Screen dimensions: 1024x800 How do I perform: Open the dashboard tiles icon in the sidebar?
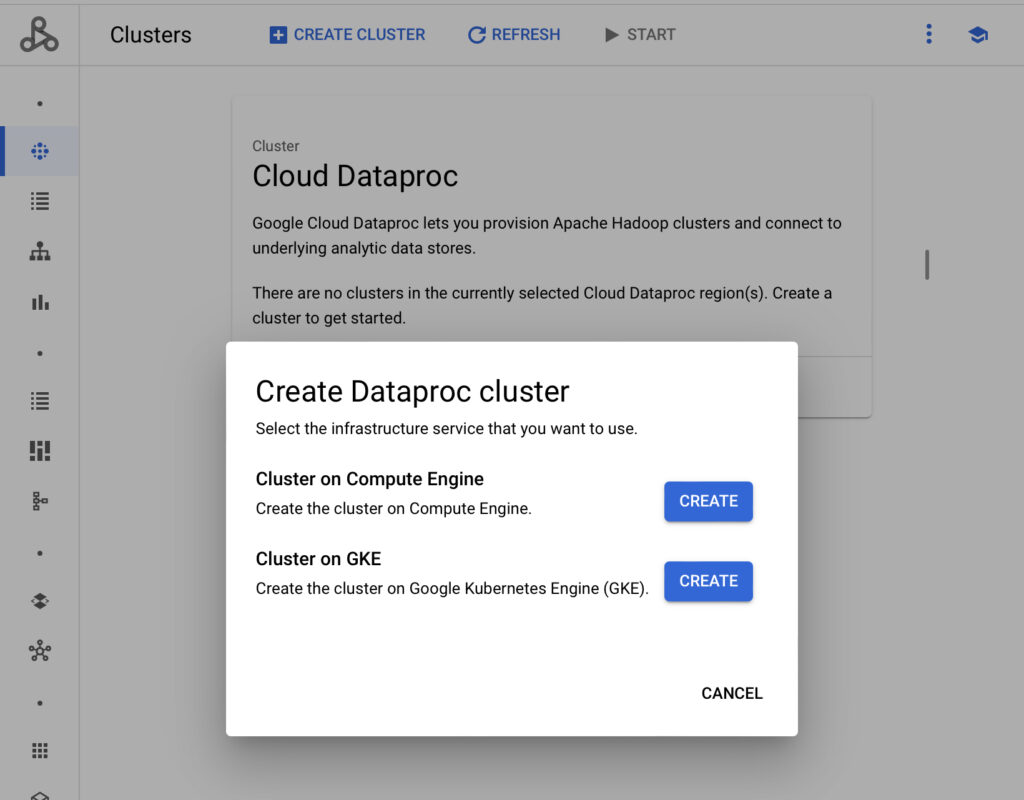[40, 451]
